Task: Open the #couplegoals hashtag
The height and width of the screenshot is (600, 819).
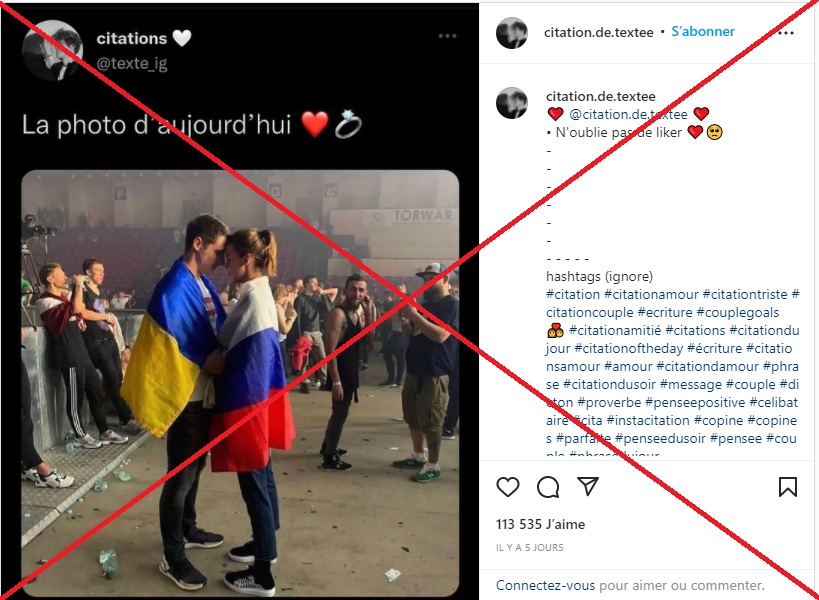Action: click(x=738, y=312)
